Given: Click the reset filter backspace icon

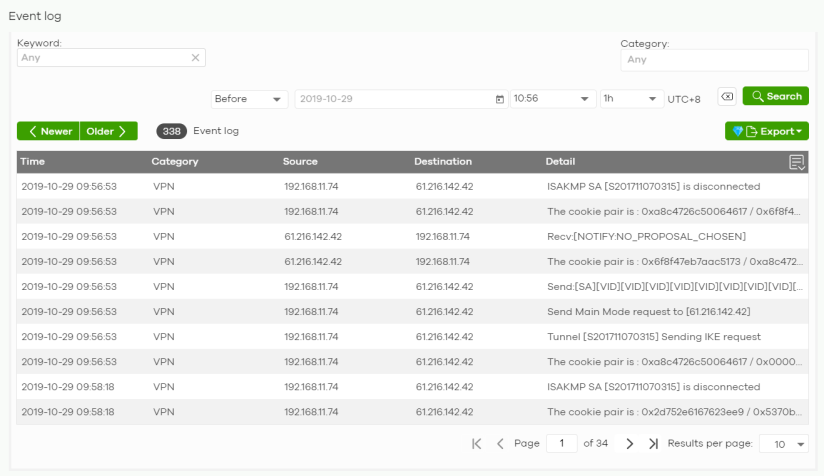Looking at the screenshot, I should pos(727,97).
